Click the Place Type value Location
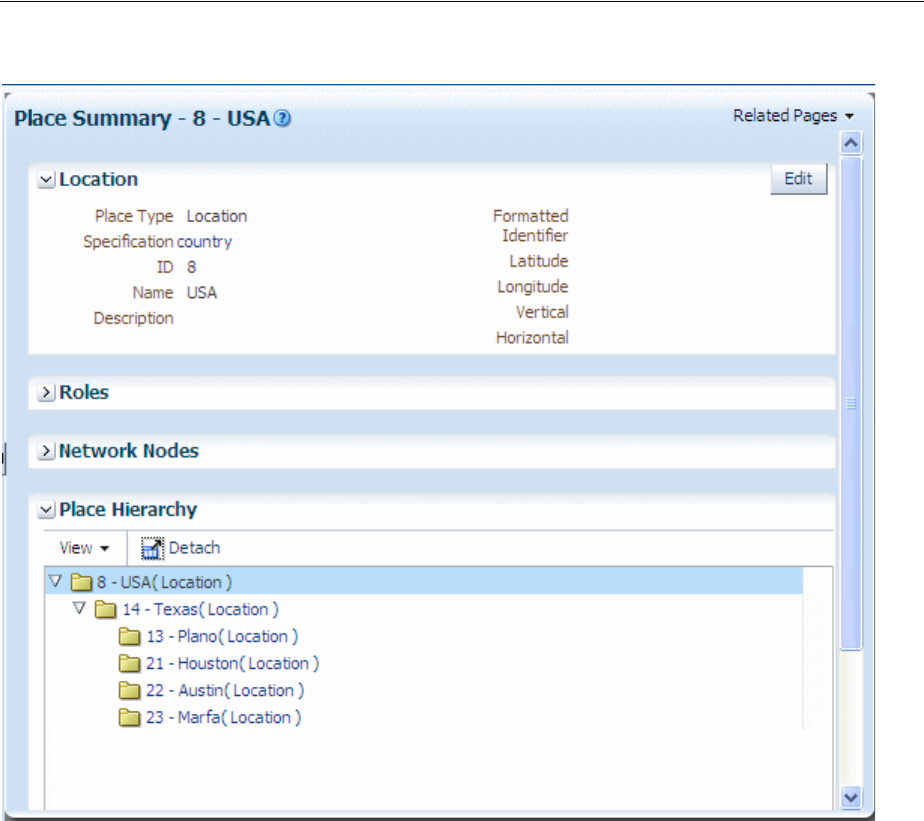This screenshot has width=924, height=821. click(217, 216)
